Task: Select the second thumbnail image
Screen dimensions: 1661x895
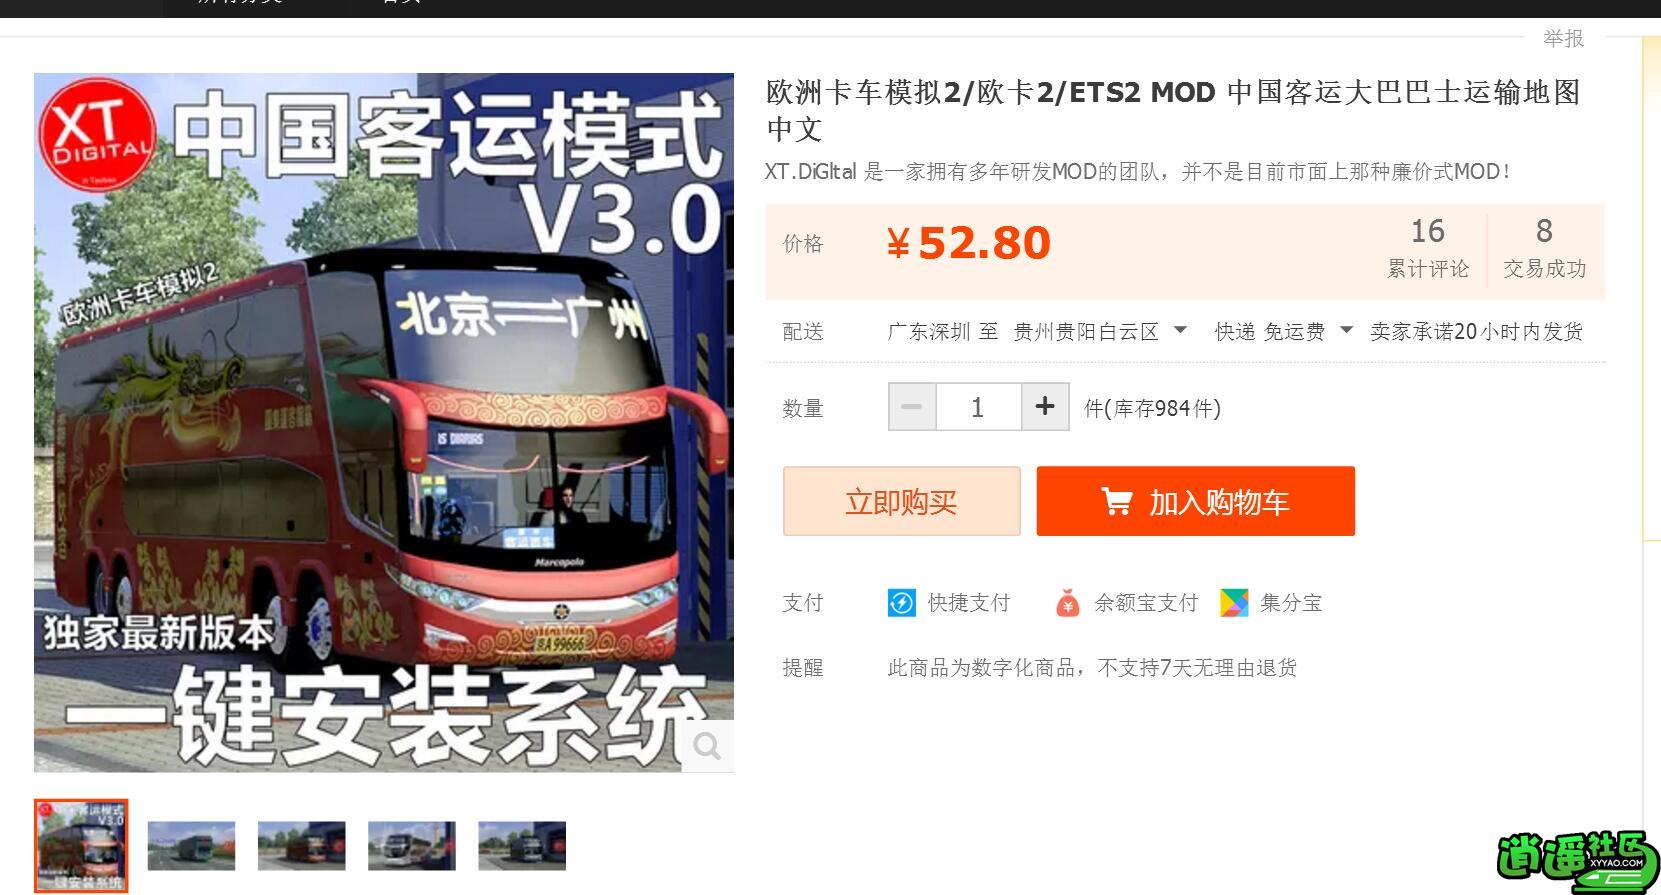Action: [x=191, y=846]
